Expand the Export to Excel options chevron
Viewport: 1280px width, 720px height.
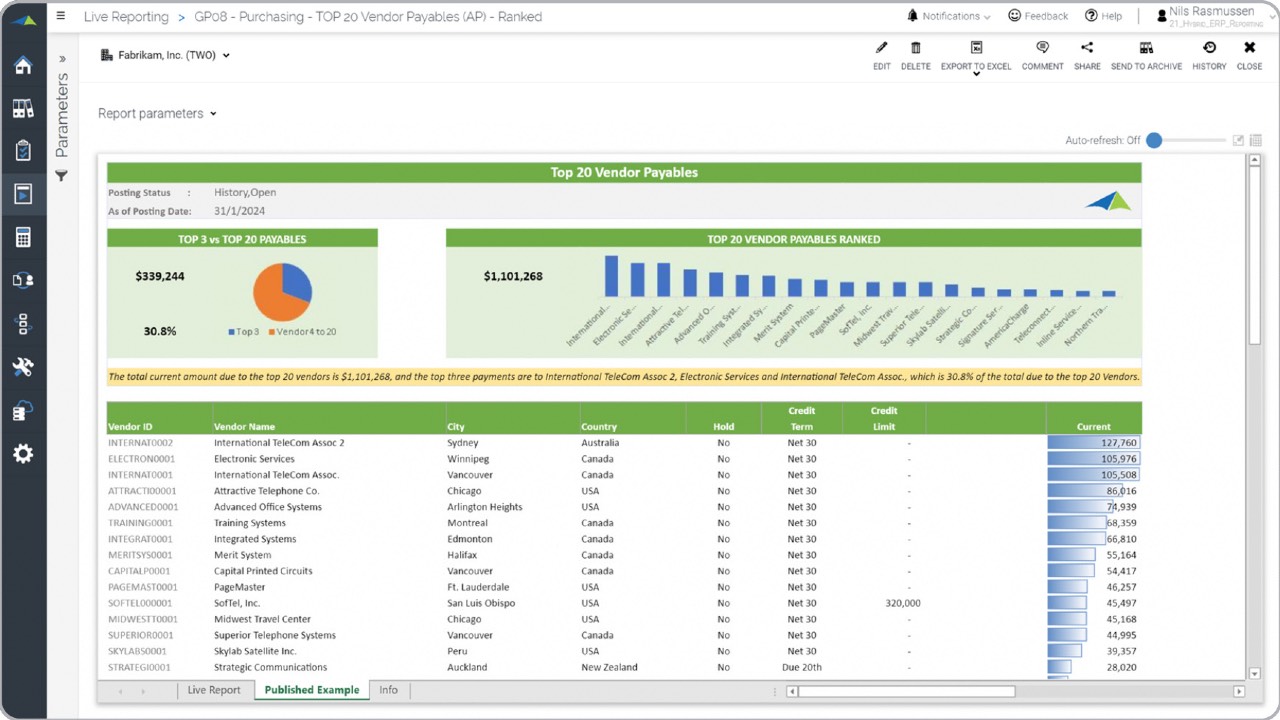click(x=976, y=73)
